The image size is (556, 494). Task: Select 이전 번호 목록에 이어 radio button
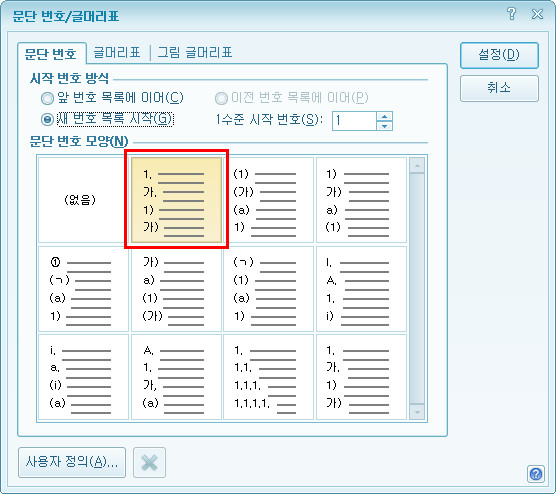221,98
